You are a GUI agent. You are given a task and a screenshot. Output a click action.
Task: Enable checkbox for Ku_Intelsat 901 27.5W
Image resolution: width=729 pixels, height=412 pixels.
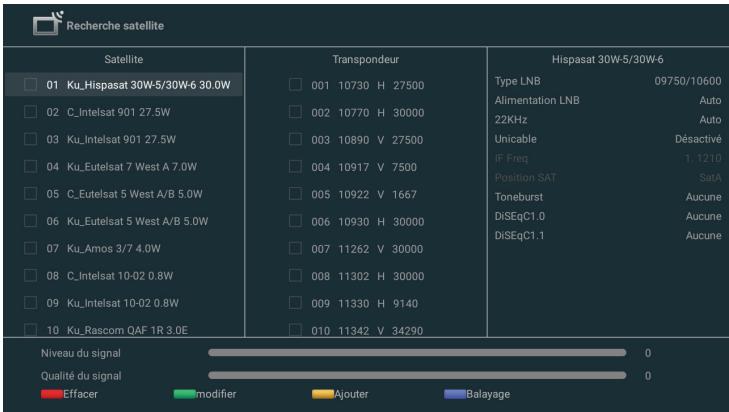click(31, 139)
